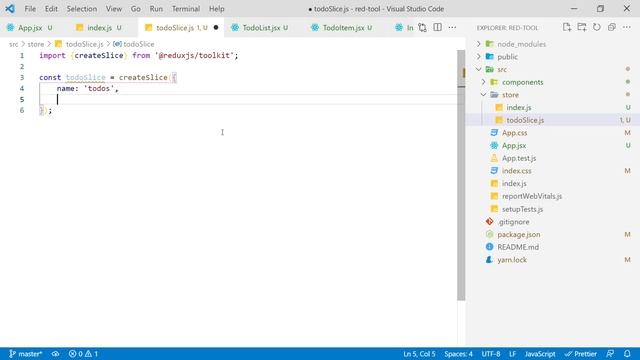Viewport: 640px width, 360px height.
Task: Click the Prettier status item
Action: tap(581, 354)
